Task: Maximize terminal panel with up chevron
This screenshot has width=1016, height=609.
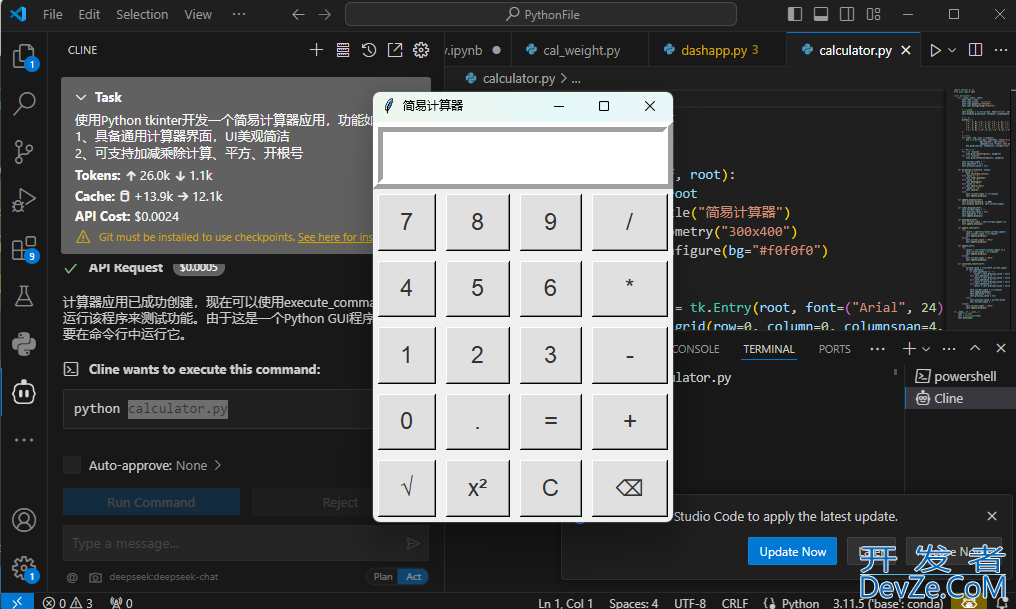Action: pyautogui.click(x=975, y=349)
